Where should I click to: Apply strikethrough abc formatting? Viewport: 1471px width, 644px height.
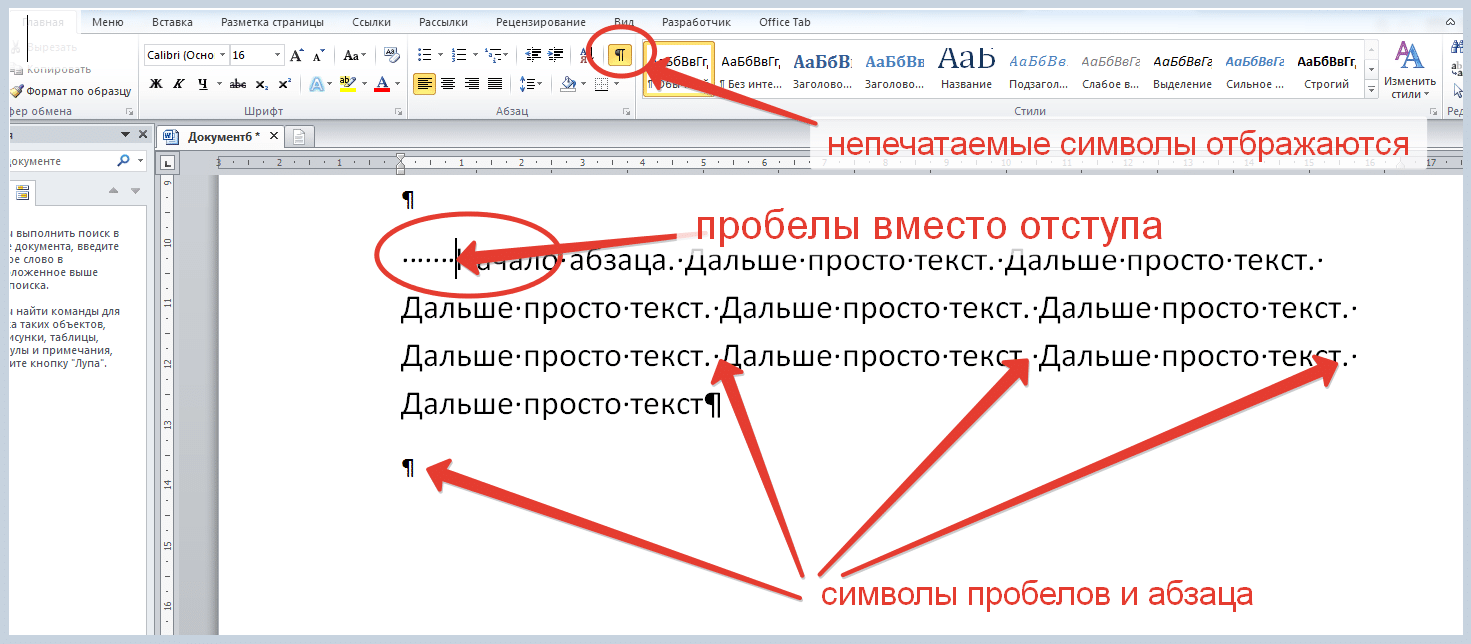(237, 84)
